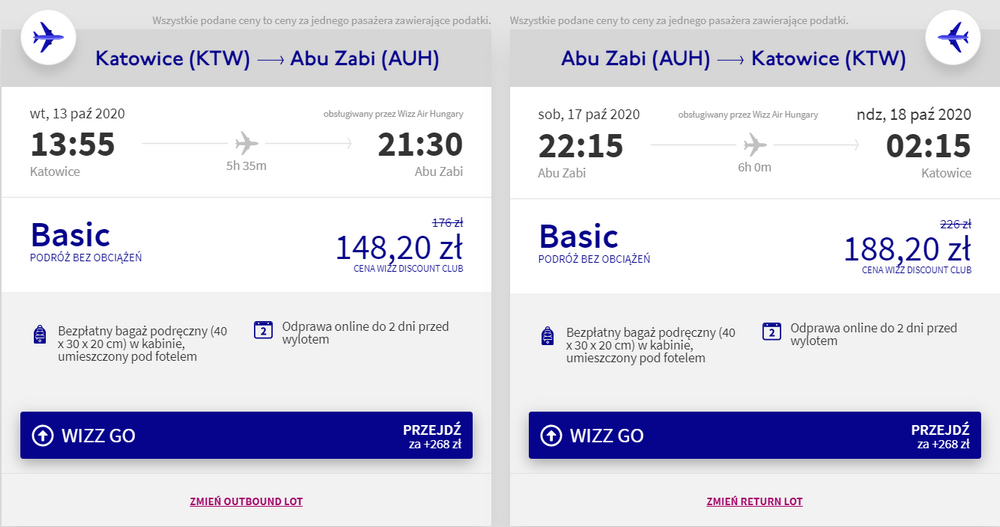Click the backpack icon in return flight card

pos(548,336)
